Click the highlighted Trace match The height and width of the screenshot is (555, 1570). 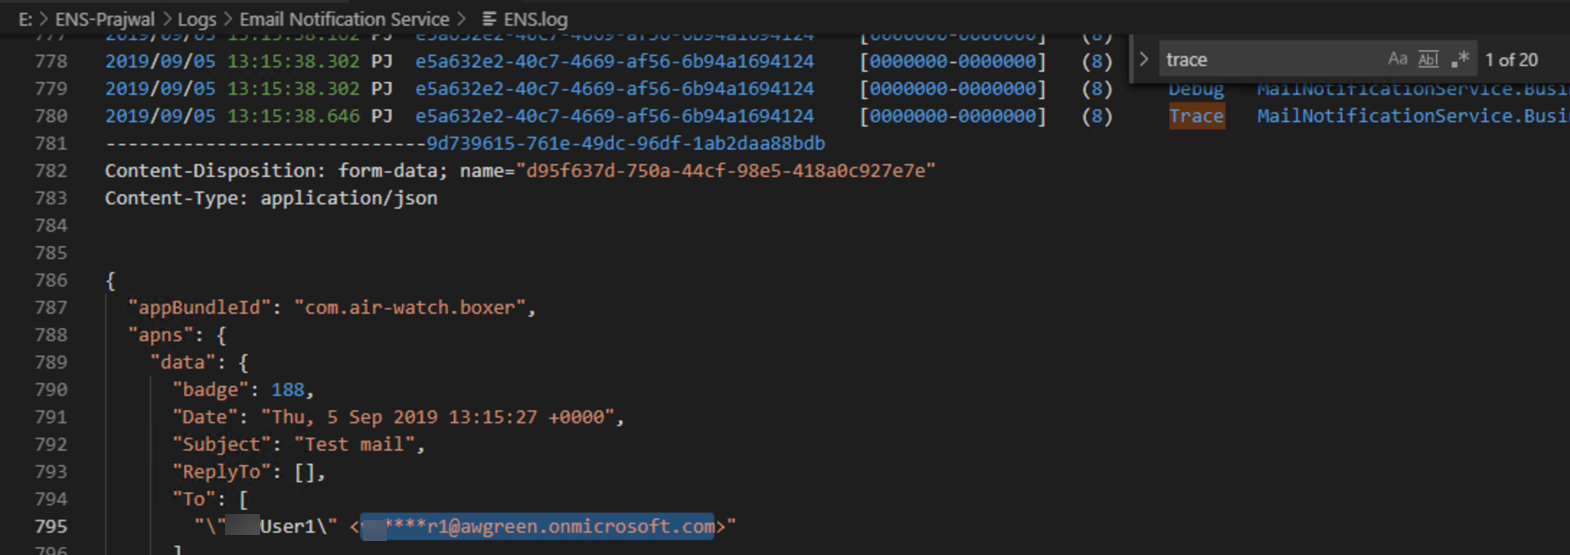1197,116
